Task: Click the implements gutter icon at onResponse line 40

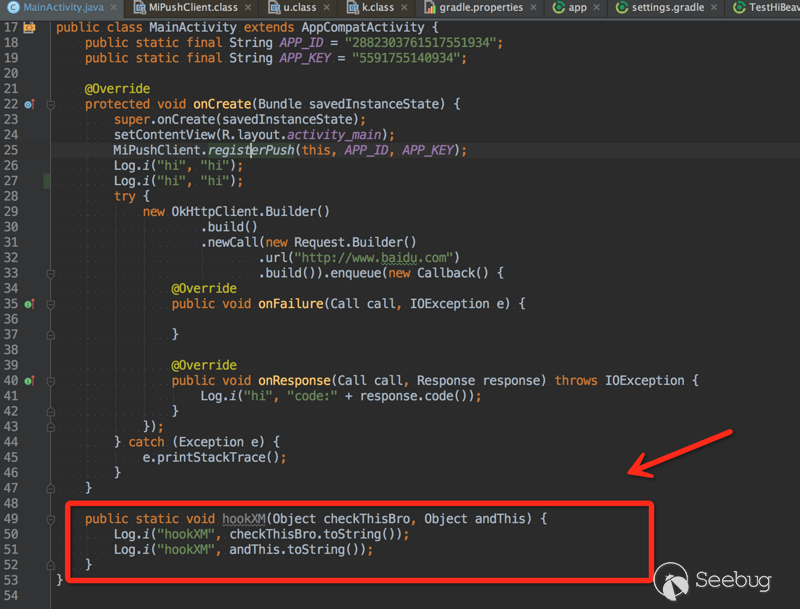Action: coord(30,381)
